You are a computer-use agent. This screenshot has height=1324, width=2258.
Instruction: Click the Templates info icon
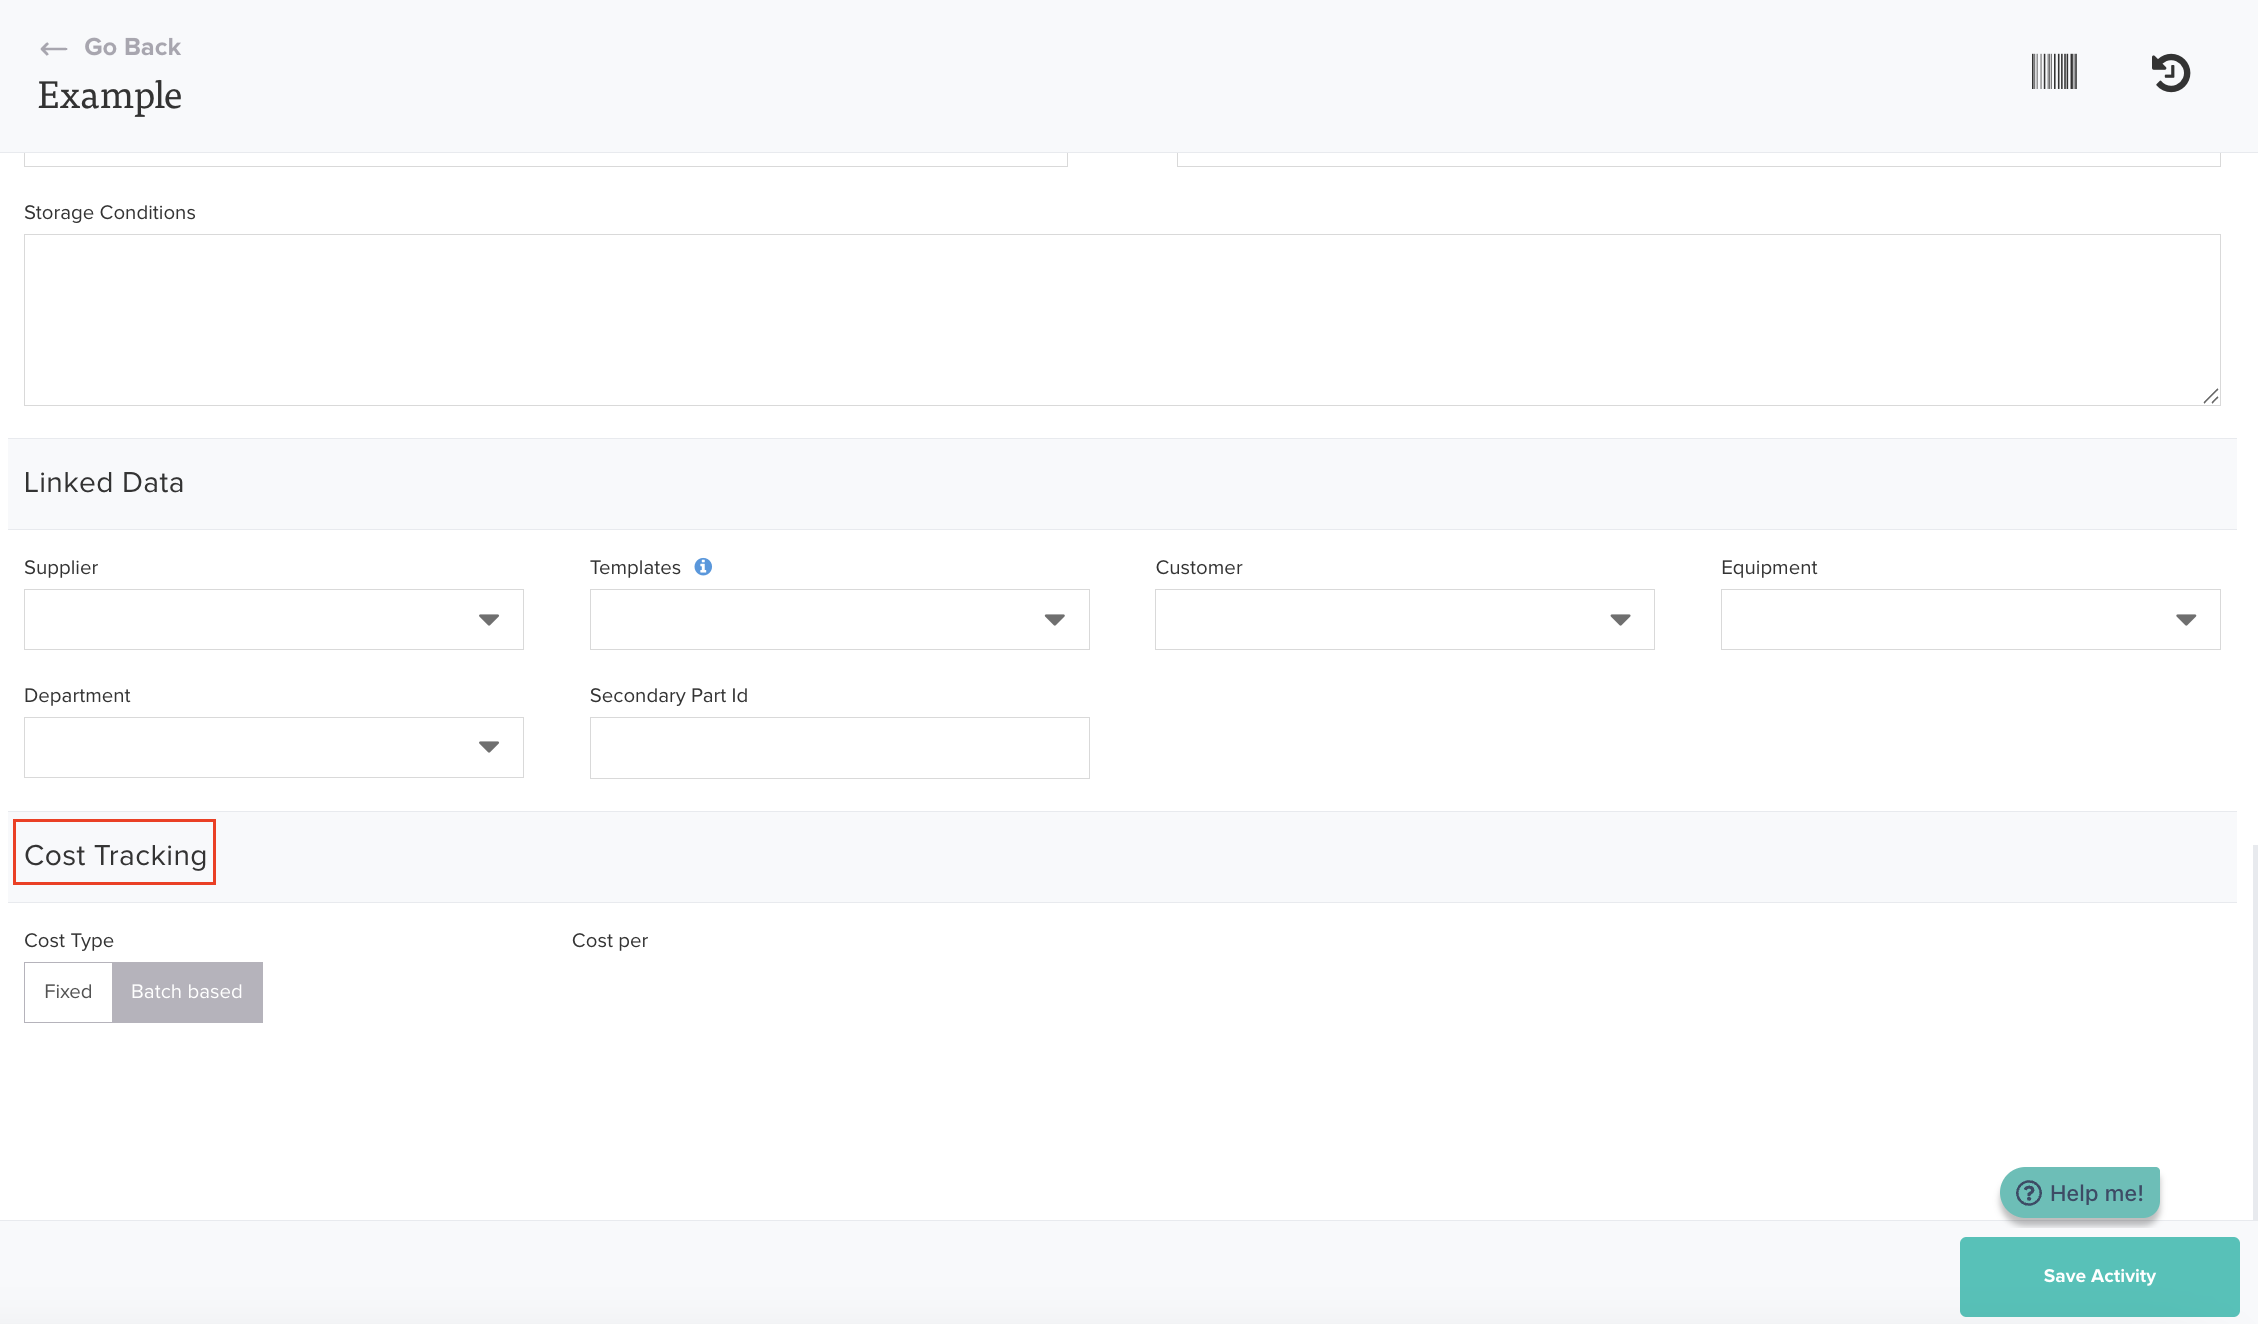703,567
